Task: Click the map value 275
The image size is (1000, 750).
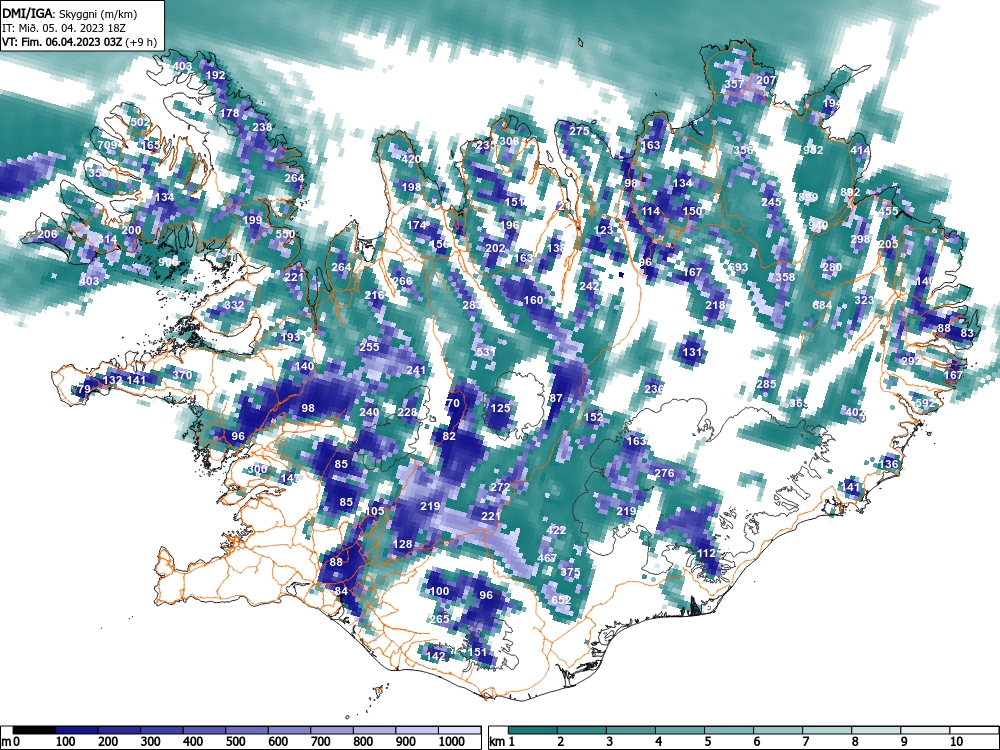Action: point(579,131)
